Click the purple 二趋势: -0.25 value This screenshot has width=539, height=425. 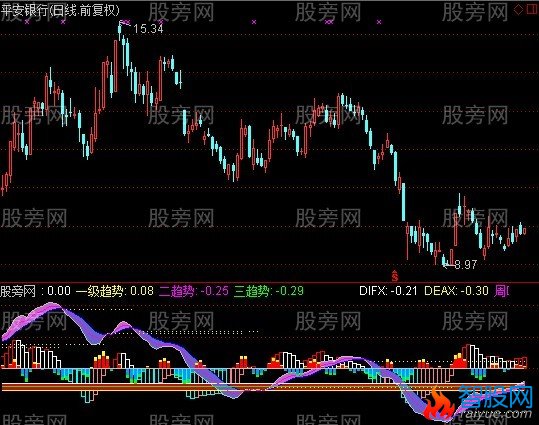tap(194, 291)
